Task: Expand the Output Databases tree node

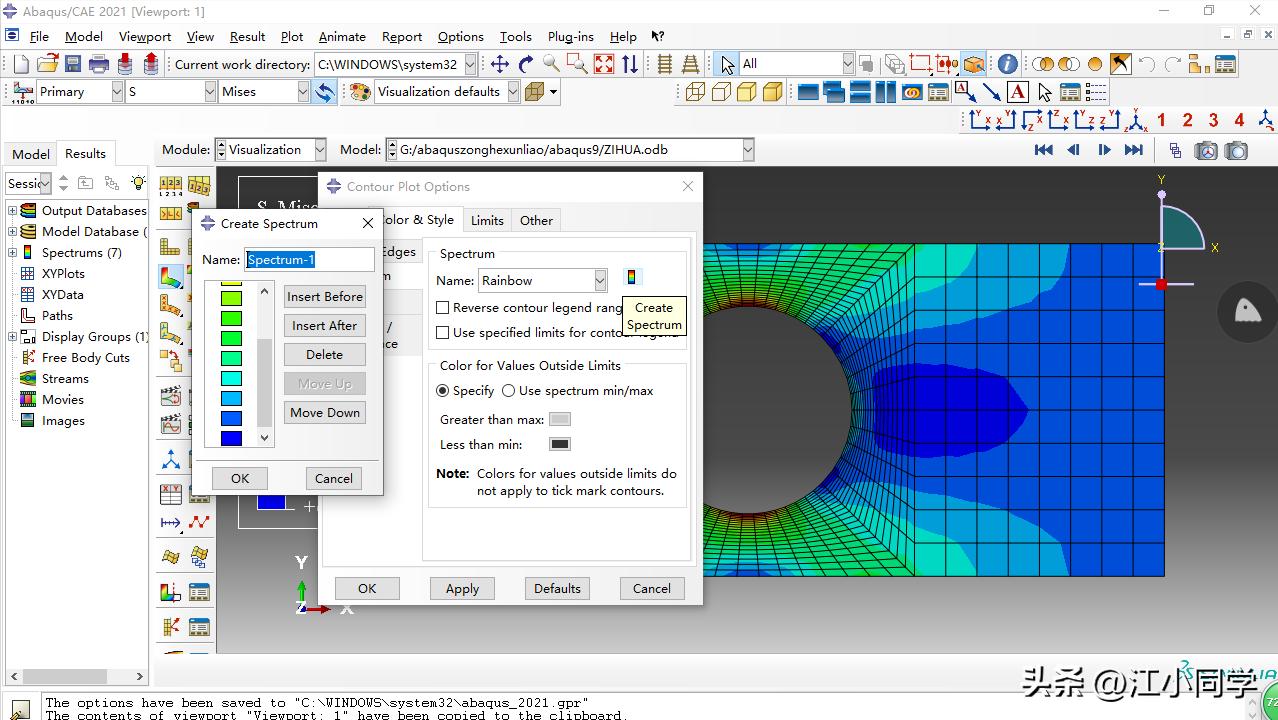Action: (13, 211)
